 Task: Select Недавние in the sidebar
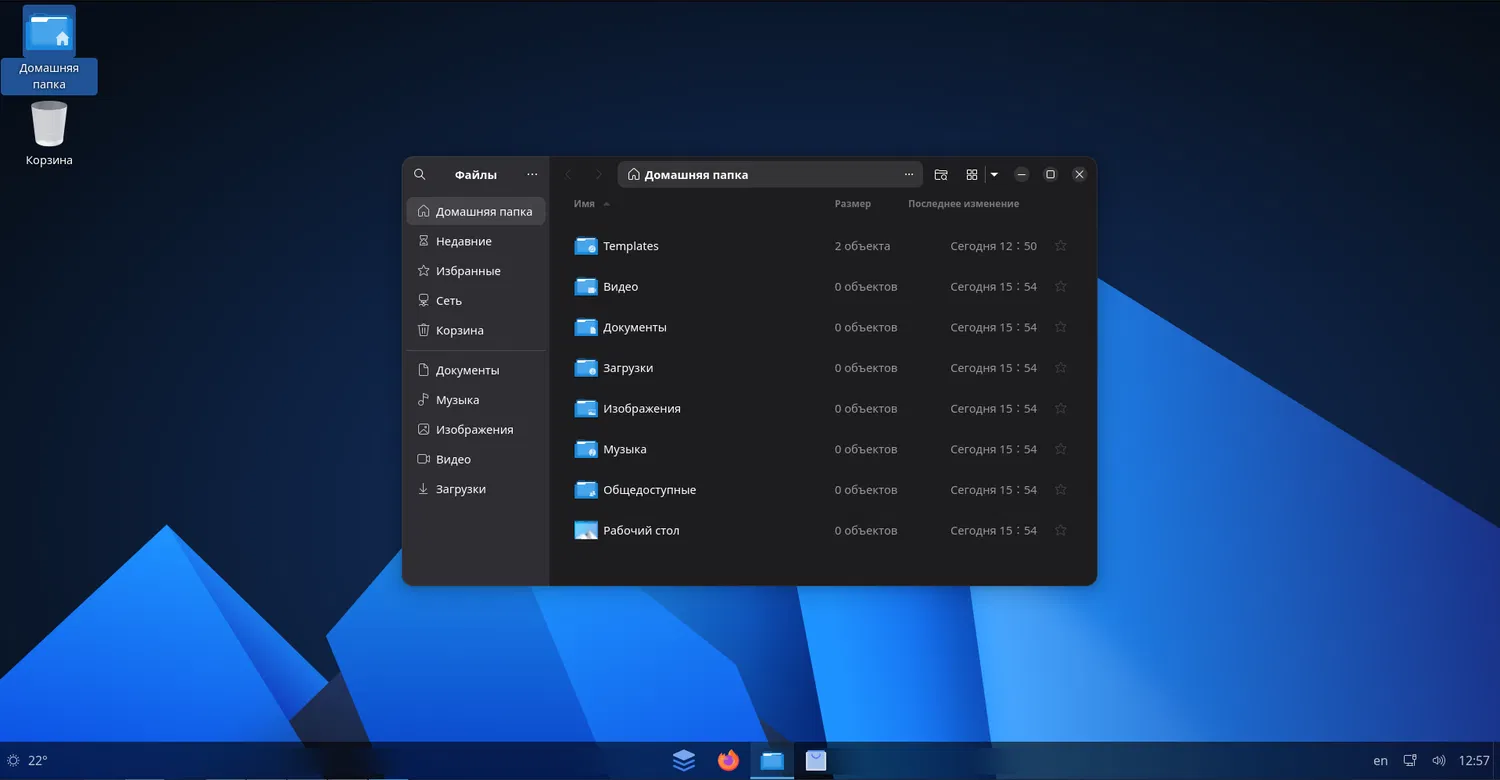(463, 241)
